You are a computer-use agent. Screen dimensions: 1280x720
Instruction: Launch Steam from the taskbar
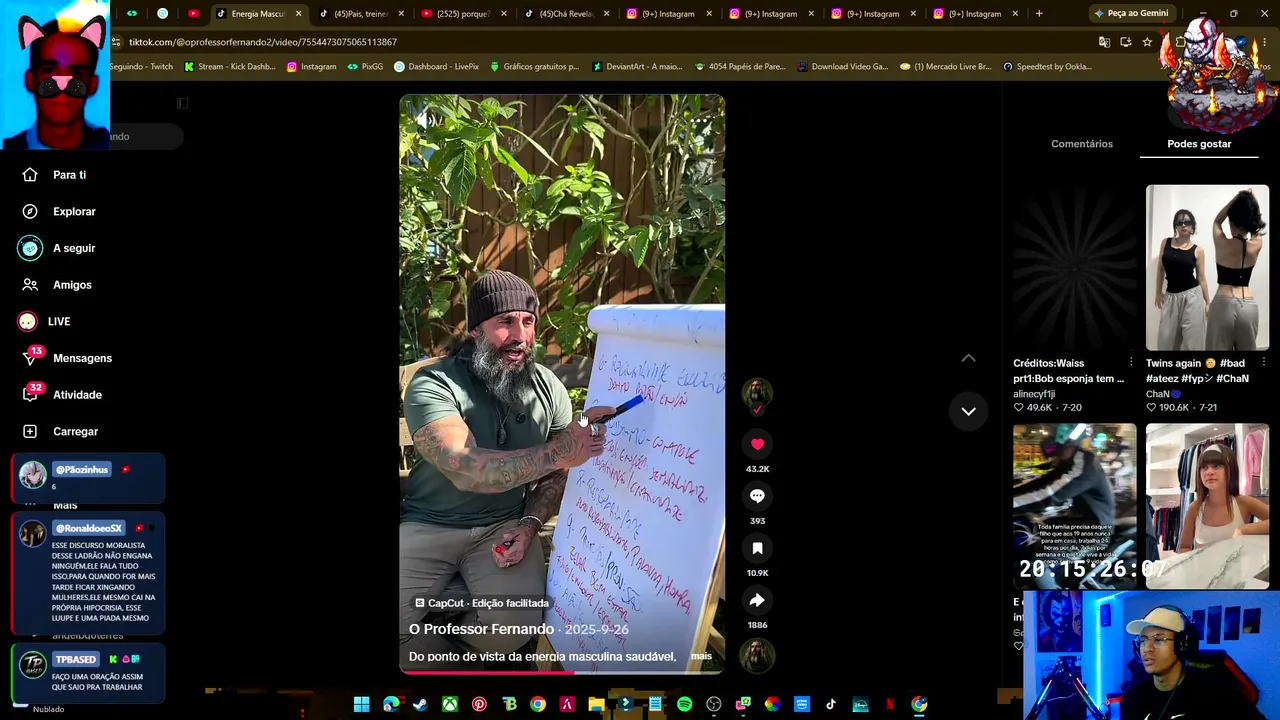[x=420, y=704]
